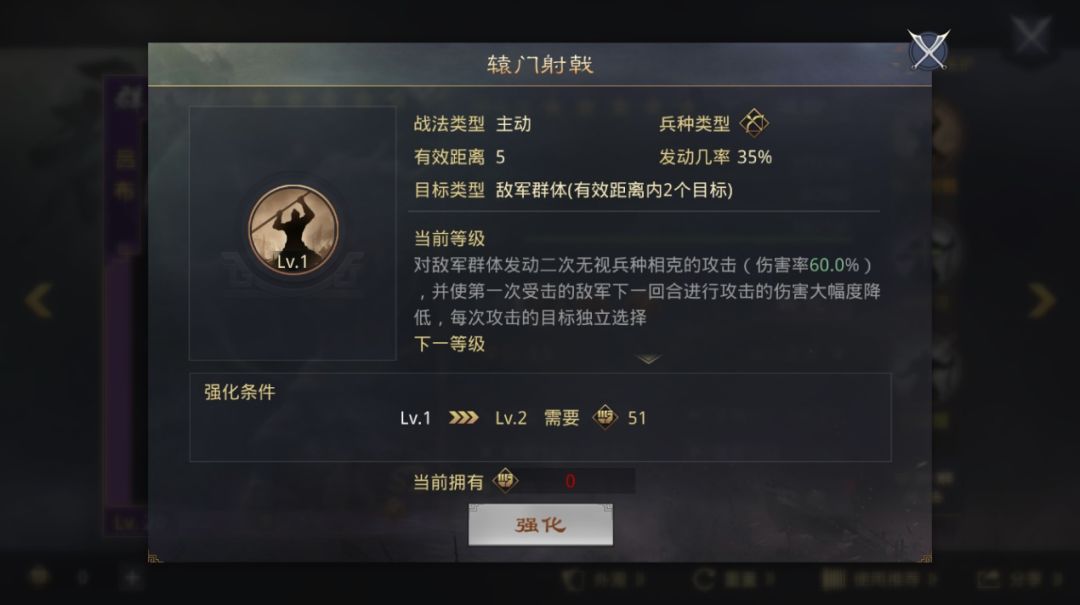The height and width of the screenshot is (605, 1080).
Task: Click the 强化 upgrade button
Action: click(541, 525)
